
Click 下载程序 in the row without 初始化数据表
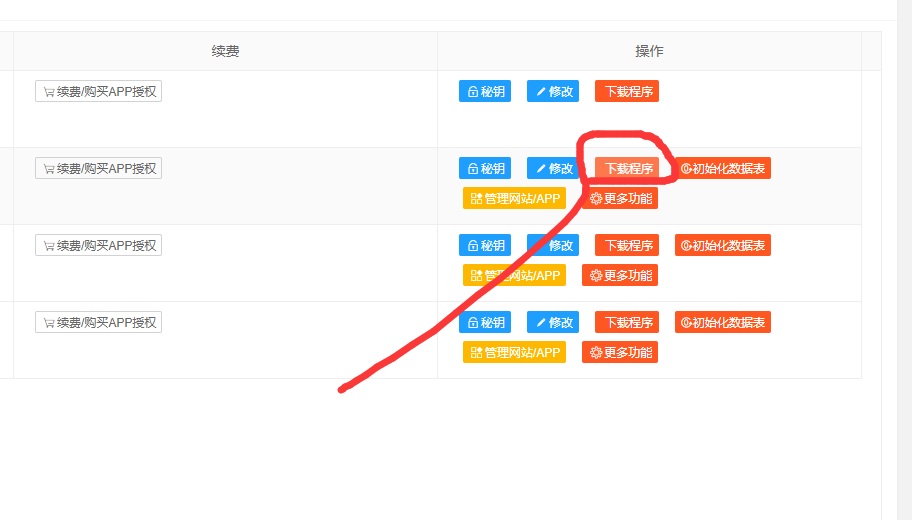tap(627, 91)
